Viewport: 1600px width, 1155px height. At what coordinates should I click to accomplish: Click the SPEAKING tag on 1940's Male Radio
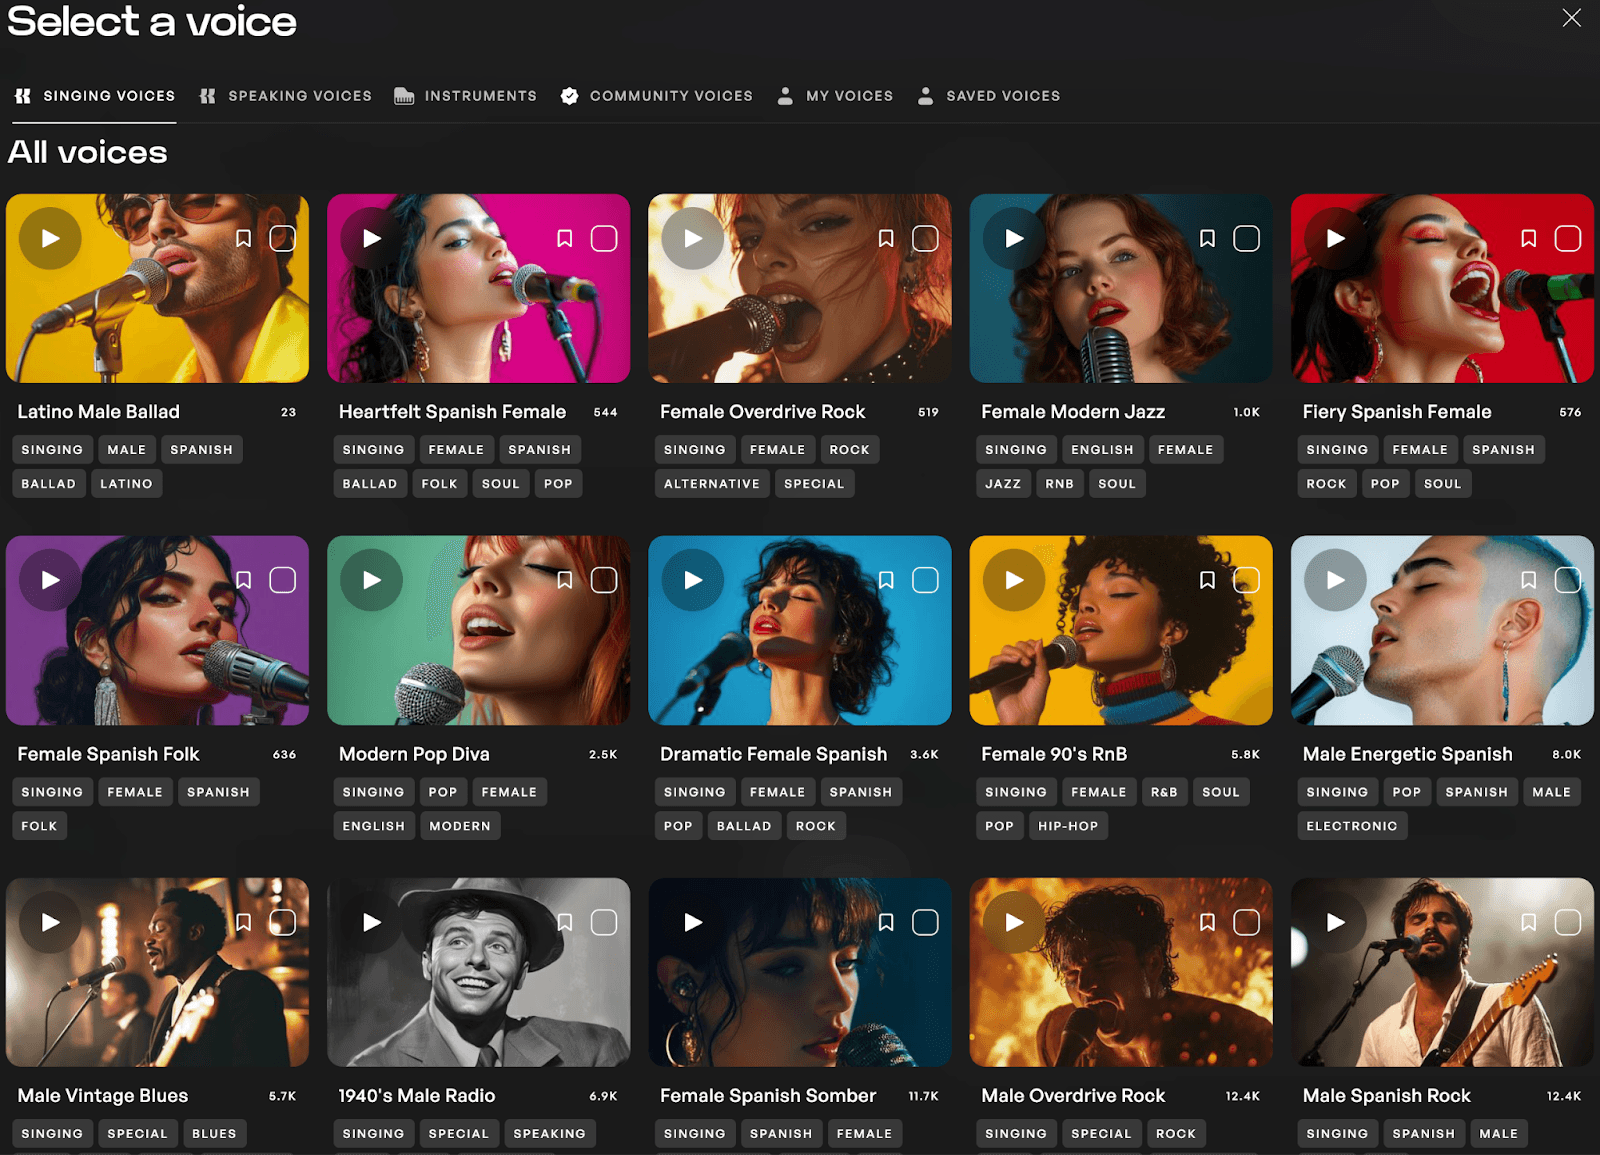point(549,1134)
